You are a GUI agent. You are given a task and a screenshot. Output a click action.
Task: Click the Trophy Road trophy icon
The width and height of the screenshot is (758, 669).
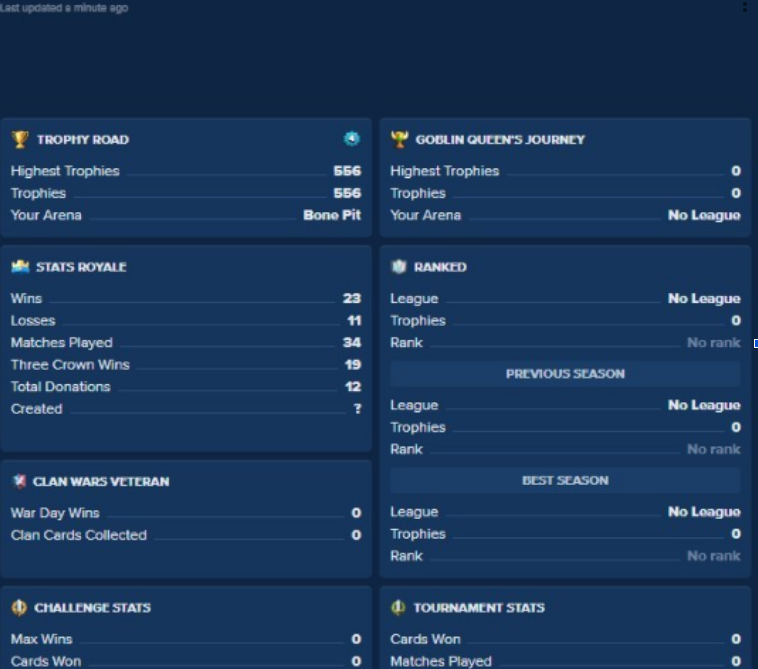coord(20,139)
